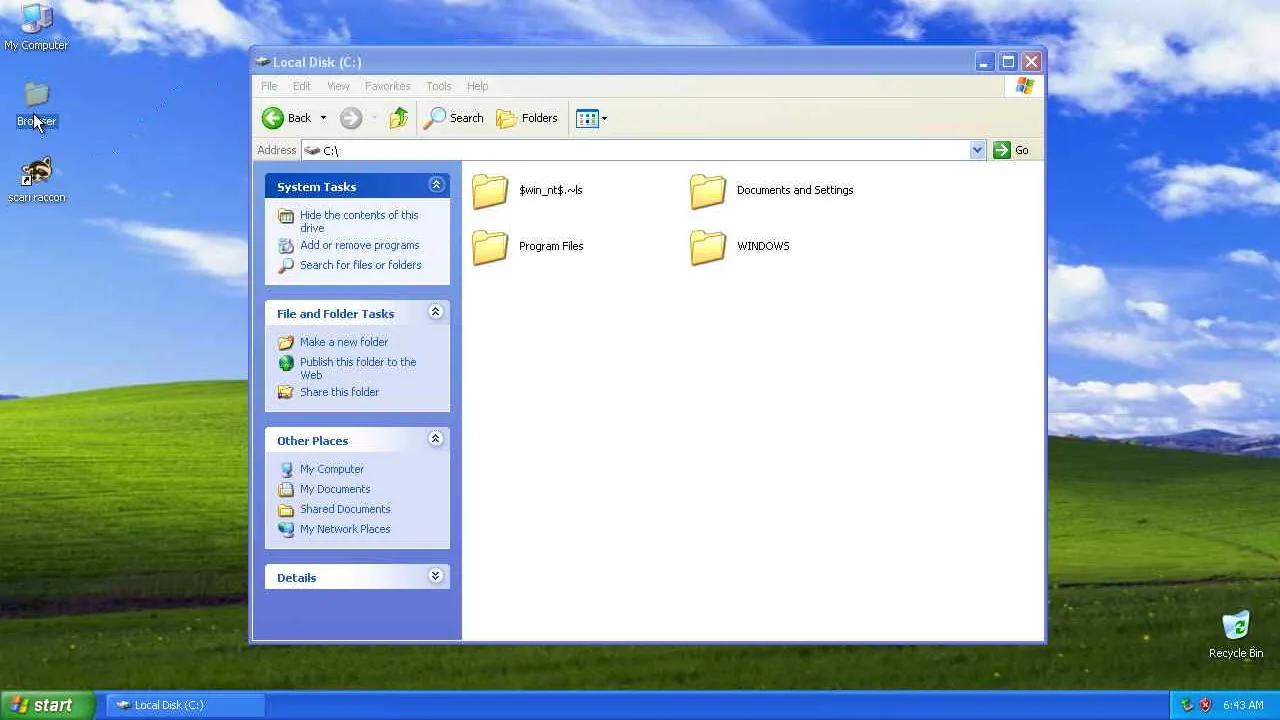Focus the Address field showing C:\
Screen dimensions: 1280x720
(636, 150)
